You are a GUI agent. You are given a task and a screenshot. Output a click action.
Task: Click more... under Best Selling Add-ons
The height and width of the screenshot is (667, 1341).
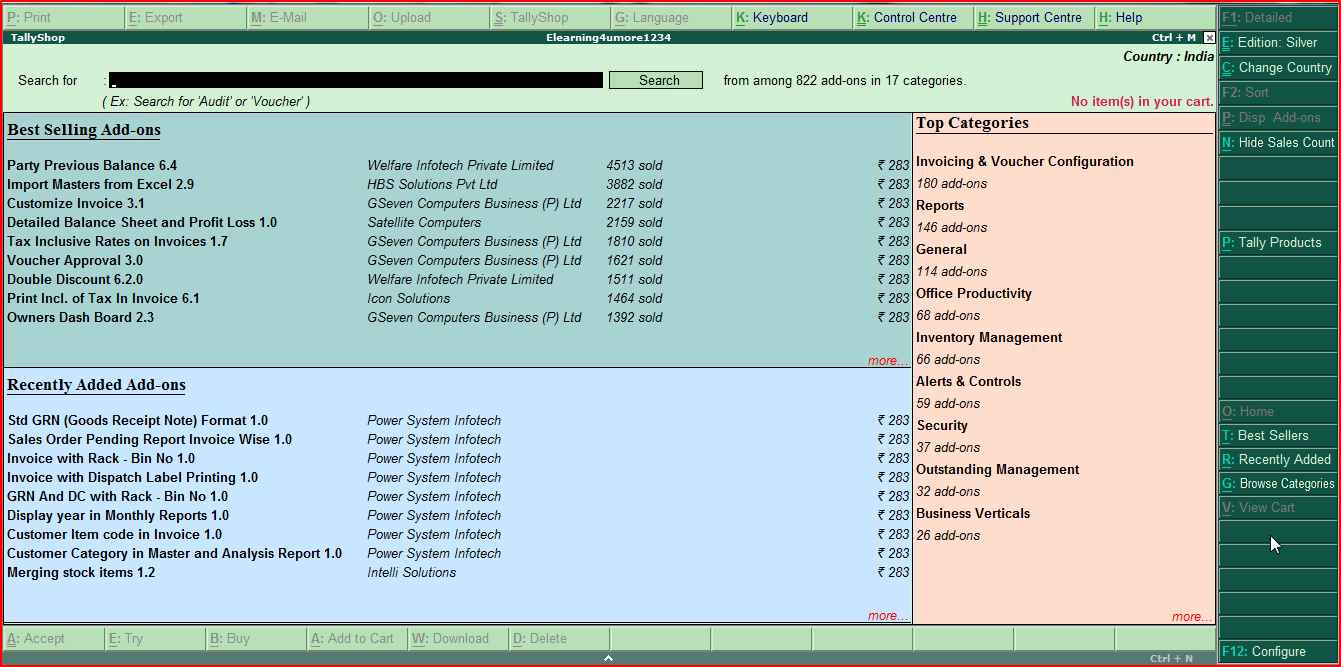click(888, 360)
